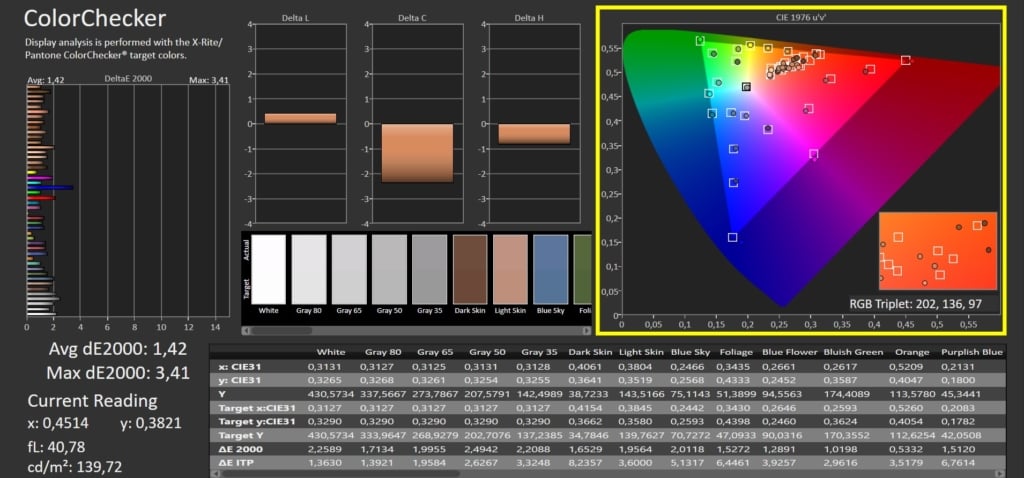This screenshot has width=1024, height=478.
Task: Click the y: 0,3821 current reading
Action: pyautogui.click(x=151, y=423)
